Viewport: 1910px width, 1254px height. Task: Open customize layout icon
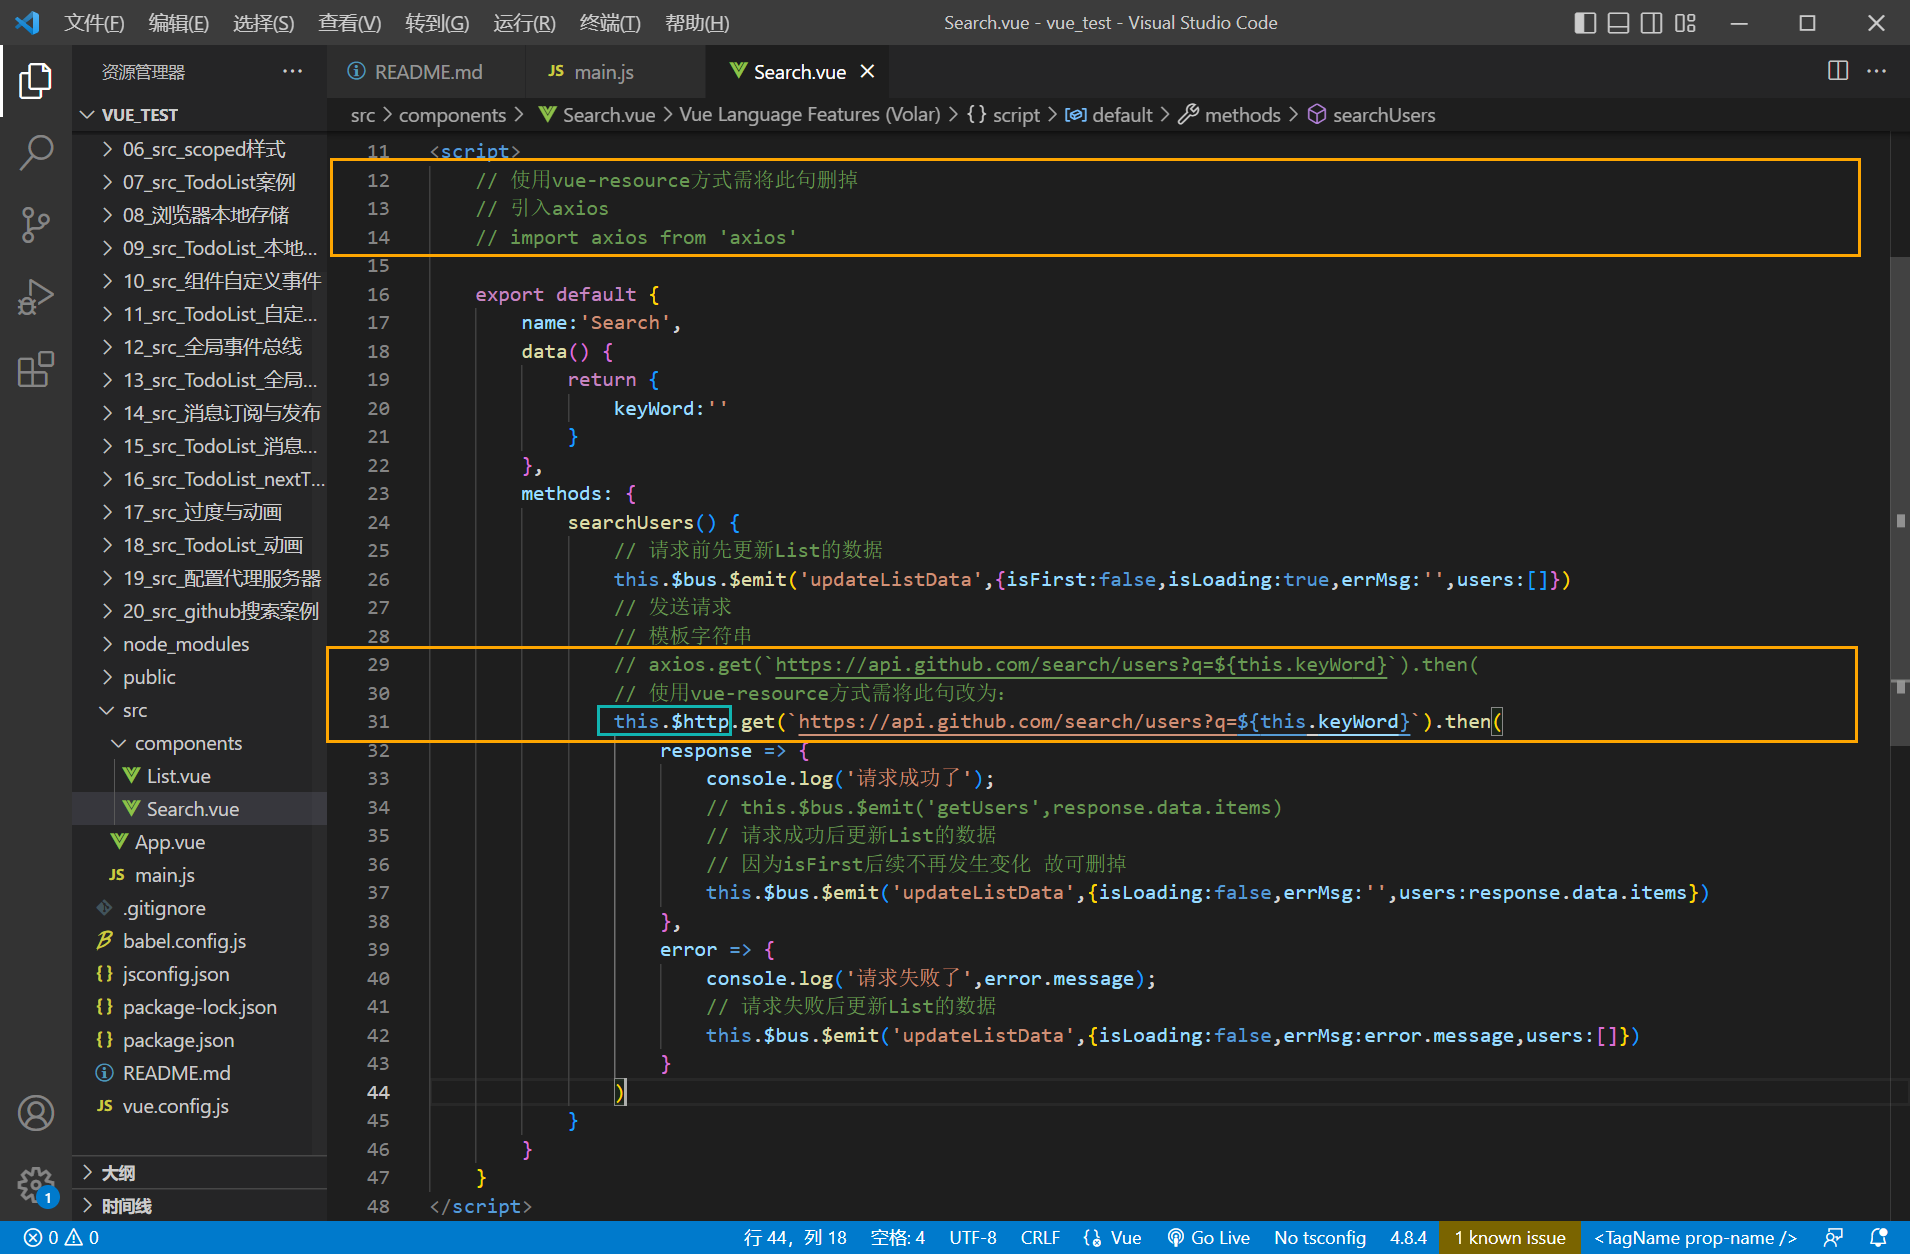tap(1686, 22)
